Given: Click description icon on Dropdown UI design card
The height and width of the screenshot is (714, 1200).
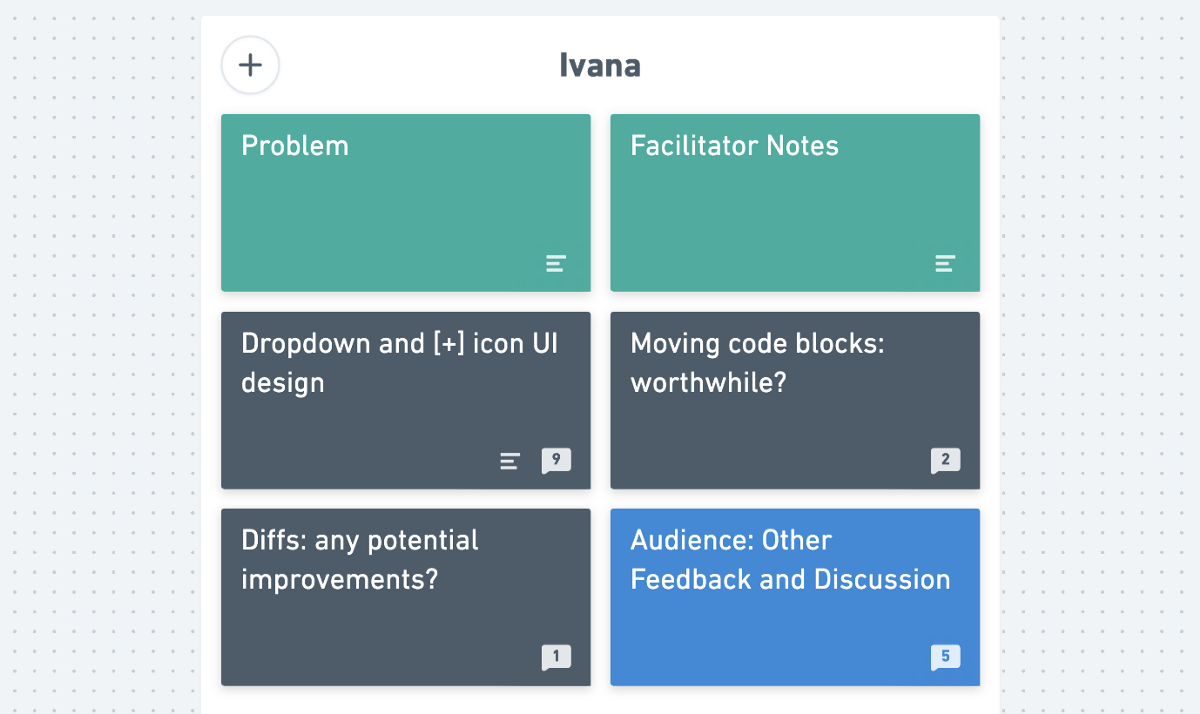Looking at the screenshot, I should tap(510, 461).
